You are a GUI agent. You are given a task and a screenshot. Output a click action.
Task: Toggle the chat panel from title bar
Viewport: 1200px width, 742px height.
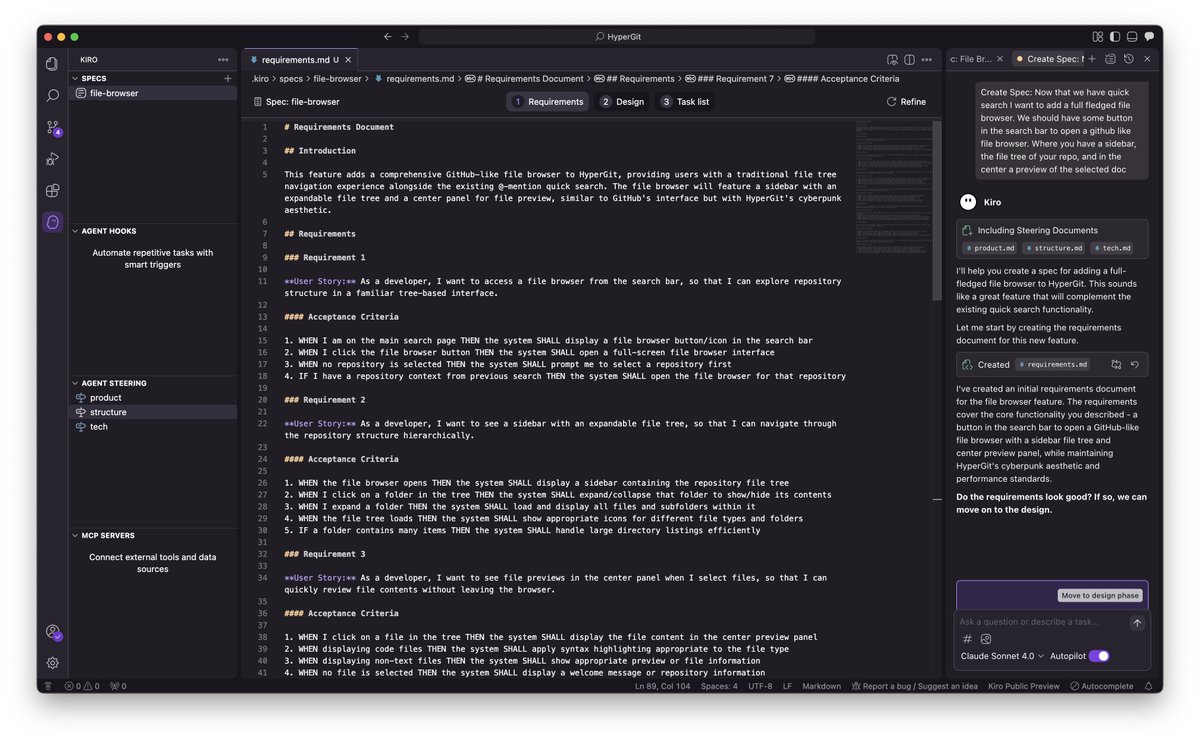click(1150, 36)
